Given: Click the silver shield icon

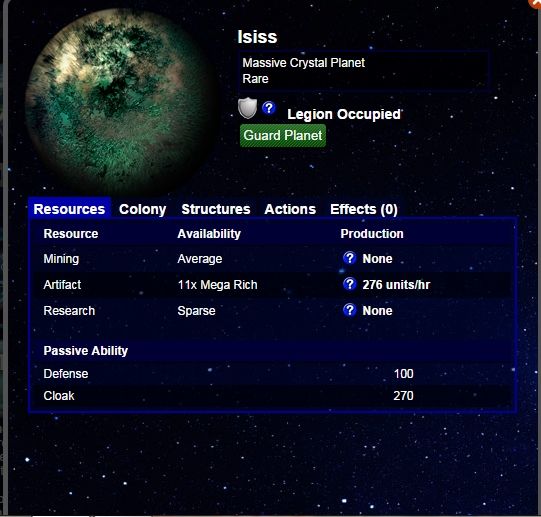Looking at the screenshot, I should 247,108.
